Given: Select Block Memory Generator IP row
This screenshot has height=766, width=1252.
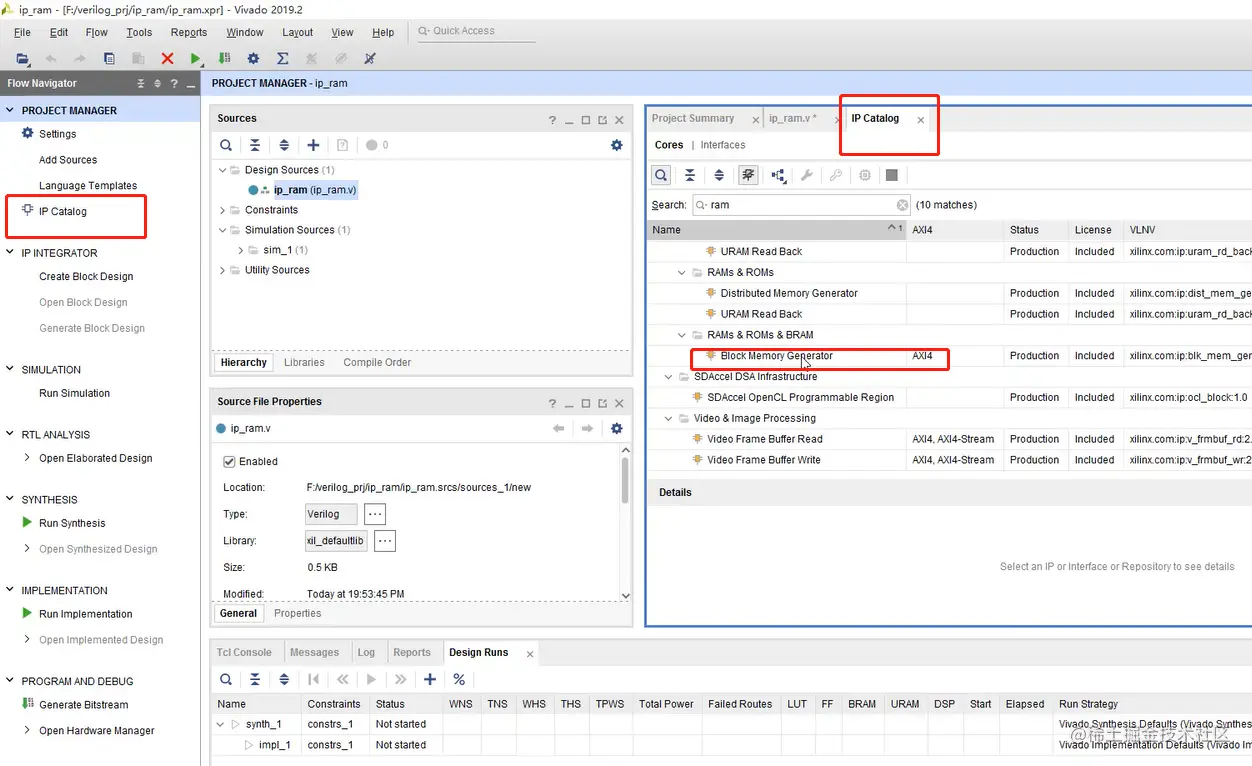Looking at the screenshot, I should [x=949, y=356].
